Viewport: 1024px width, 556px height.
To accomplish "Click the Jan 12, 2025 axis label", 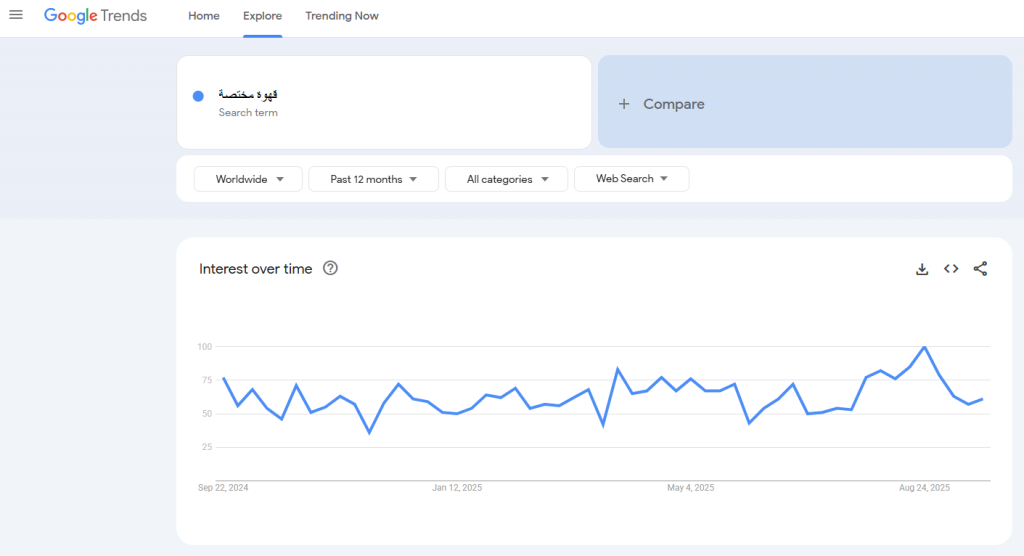I will coord(457,488).
